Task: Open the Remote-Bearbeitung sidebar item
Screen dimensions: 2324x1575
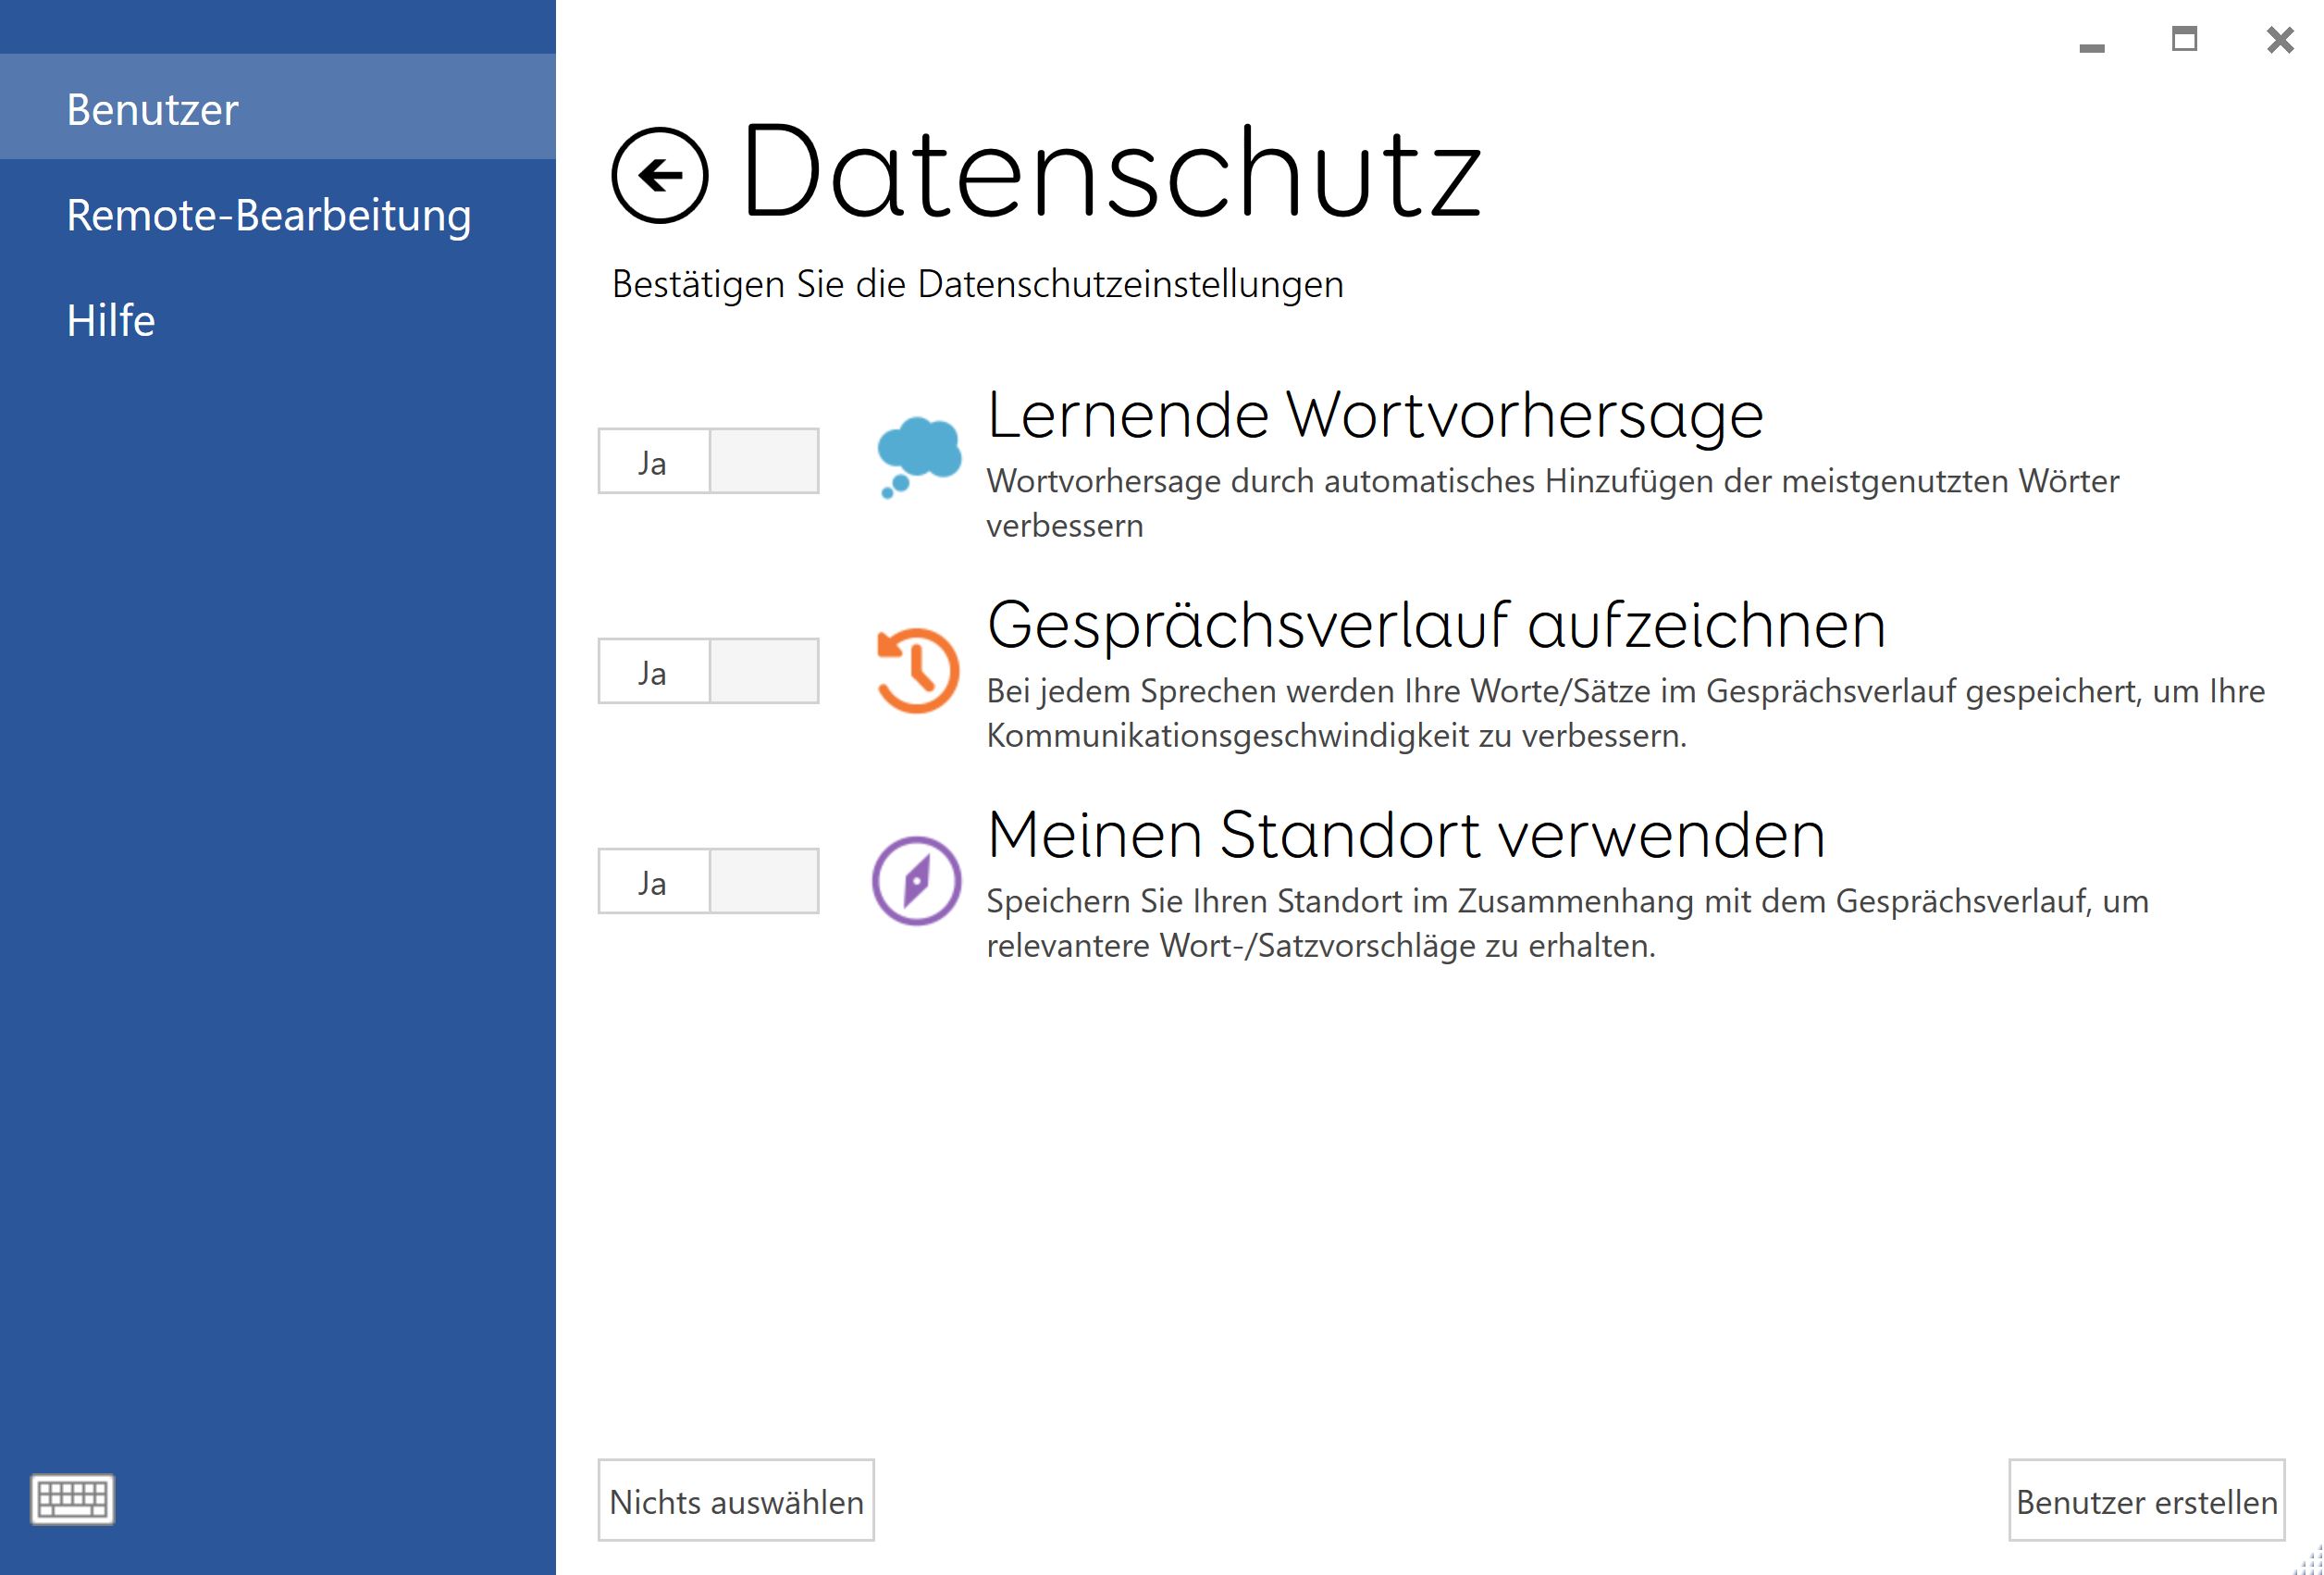Action: coord(268,215)
